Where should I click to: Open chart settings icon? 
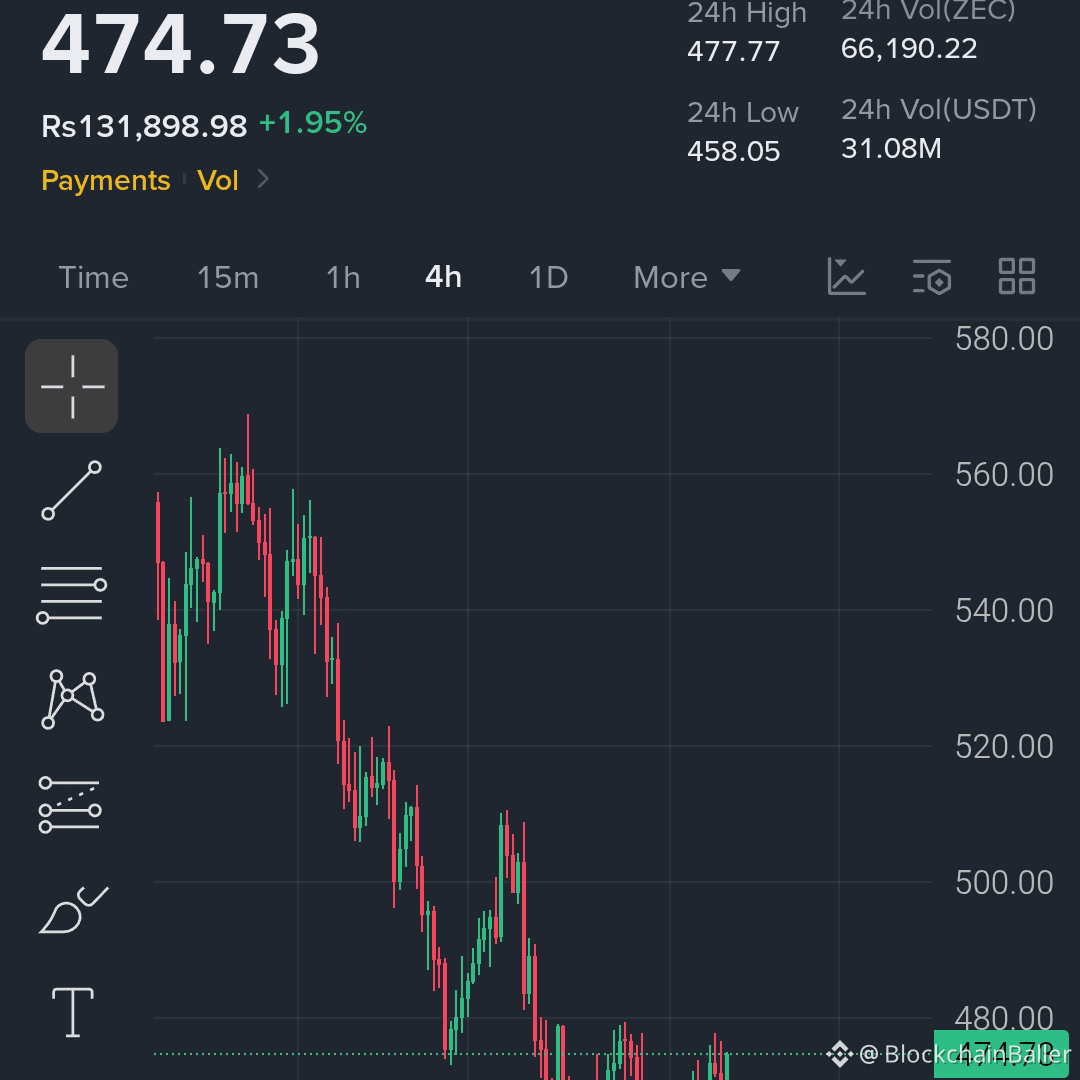tap(932, 277)
